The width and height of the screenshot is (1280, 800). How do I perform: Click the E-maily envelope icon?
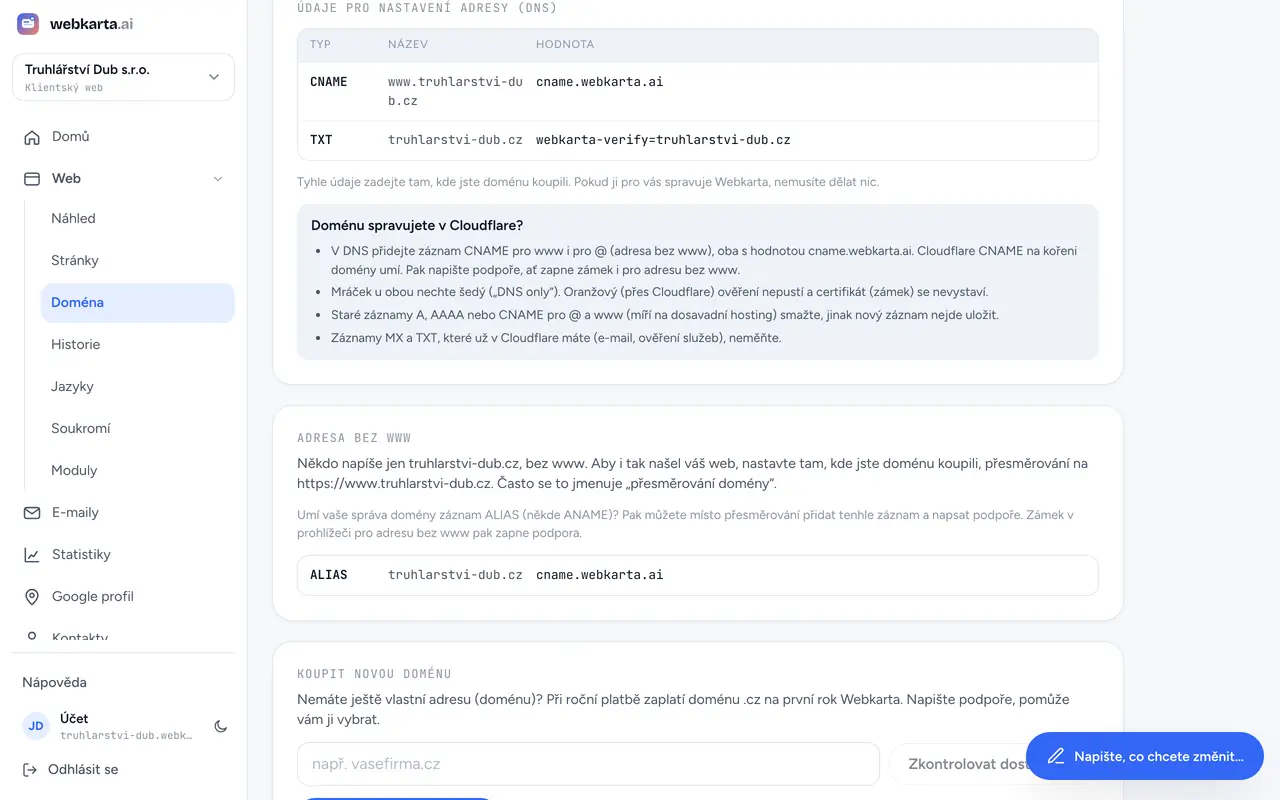pos(32,513)
